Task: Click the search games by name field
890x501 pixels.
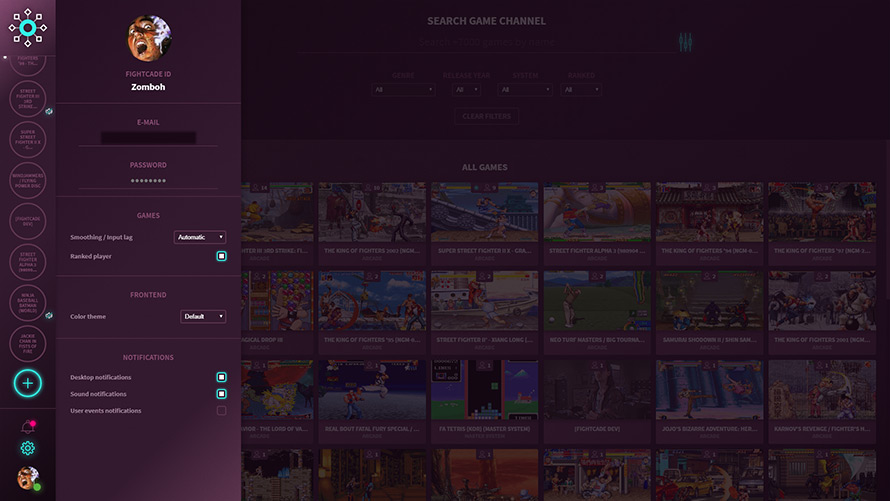Action: pos(486,42)
